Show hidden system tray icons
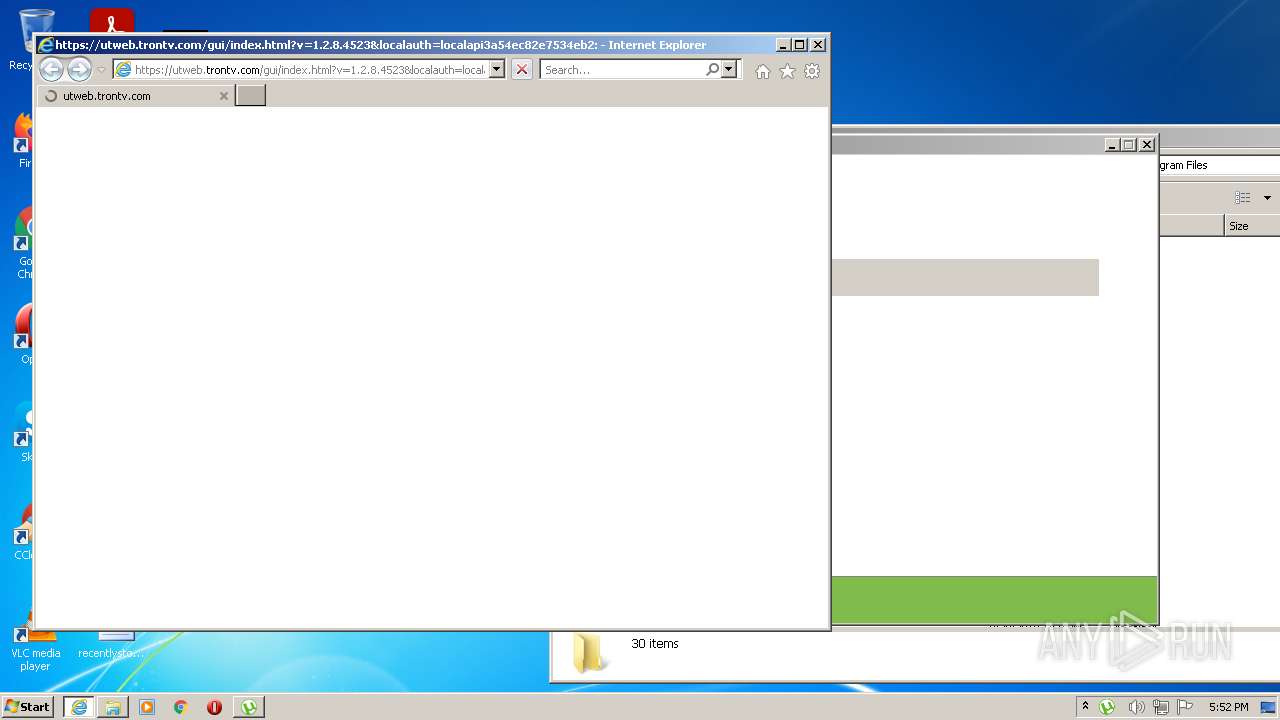Image resolution: width=1280 pixels, height=720 pixels. [x=1085, y=707]
